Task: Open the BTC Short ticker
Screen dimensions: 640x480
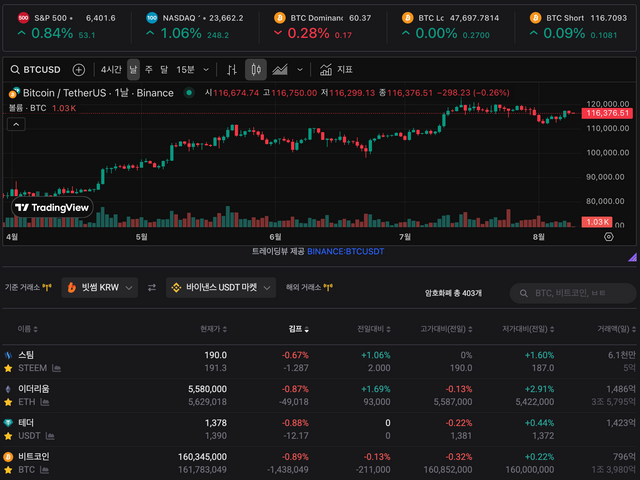Action: point(578,26)
